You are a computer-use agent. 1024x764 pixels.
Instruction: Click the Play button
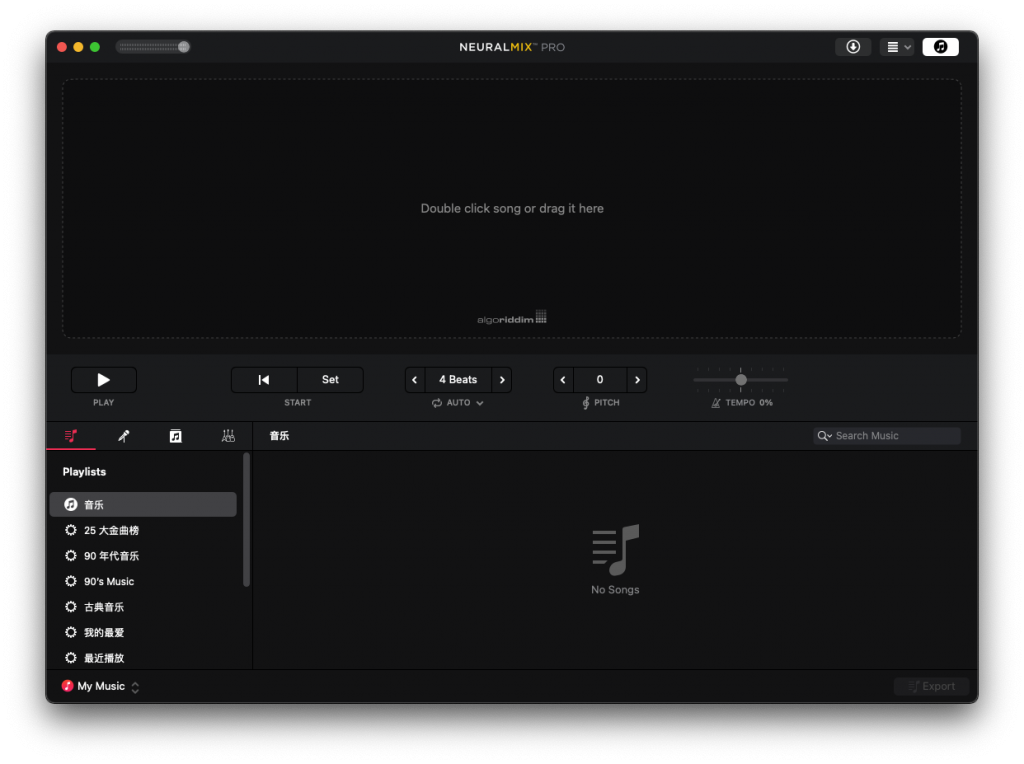click(103, 379)
